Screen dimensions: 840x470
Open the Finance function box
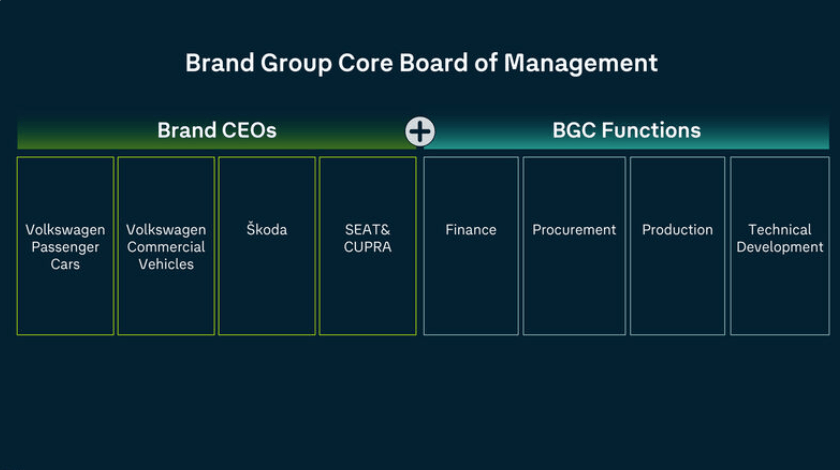click(471, 246)
